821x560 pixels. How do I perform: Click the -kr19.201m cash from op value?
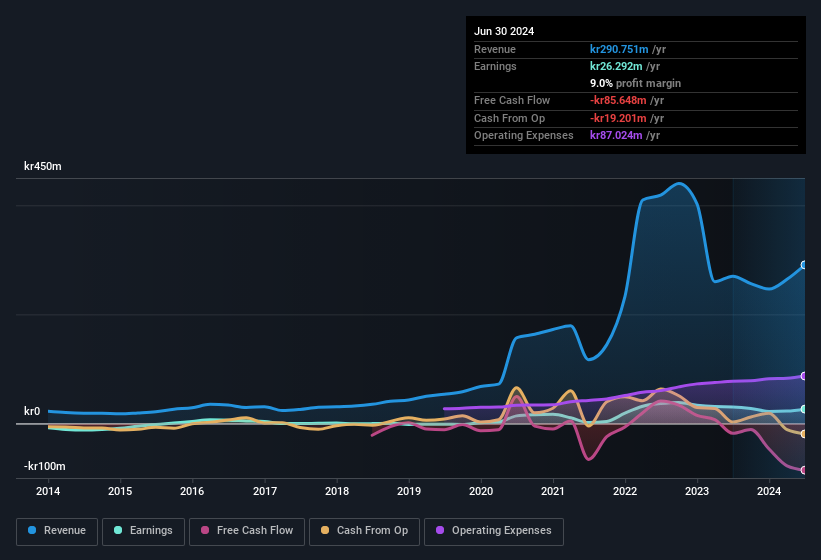[618, 118]
